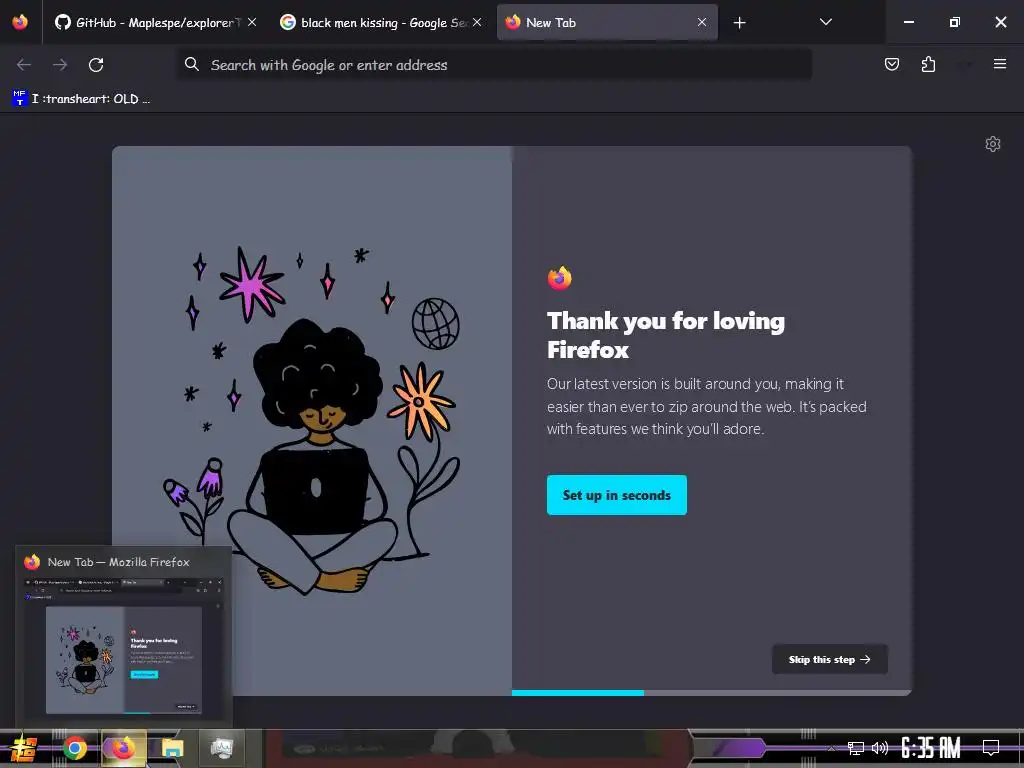The image size is (1024, 768).
Task: Click Skip this step
Action: click(x=829, y=660)
